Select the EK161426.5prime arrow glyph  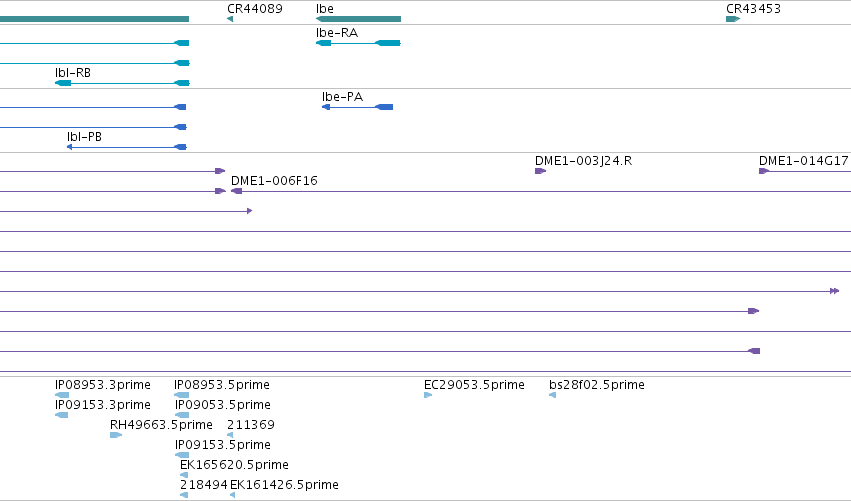point(232,495)
